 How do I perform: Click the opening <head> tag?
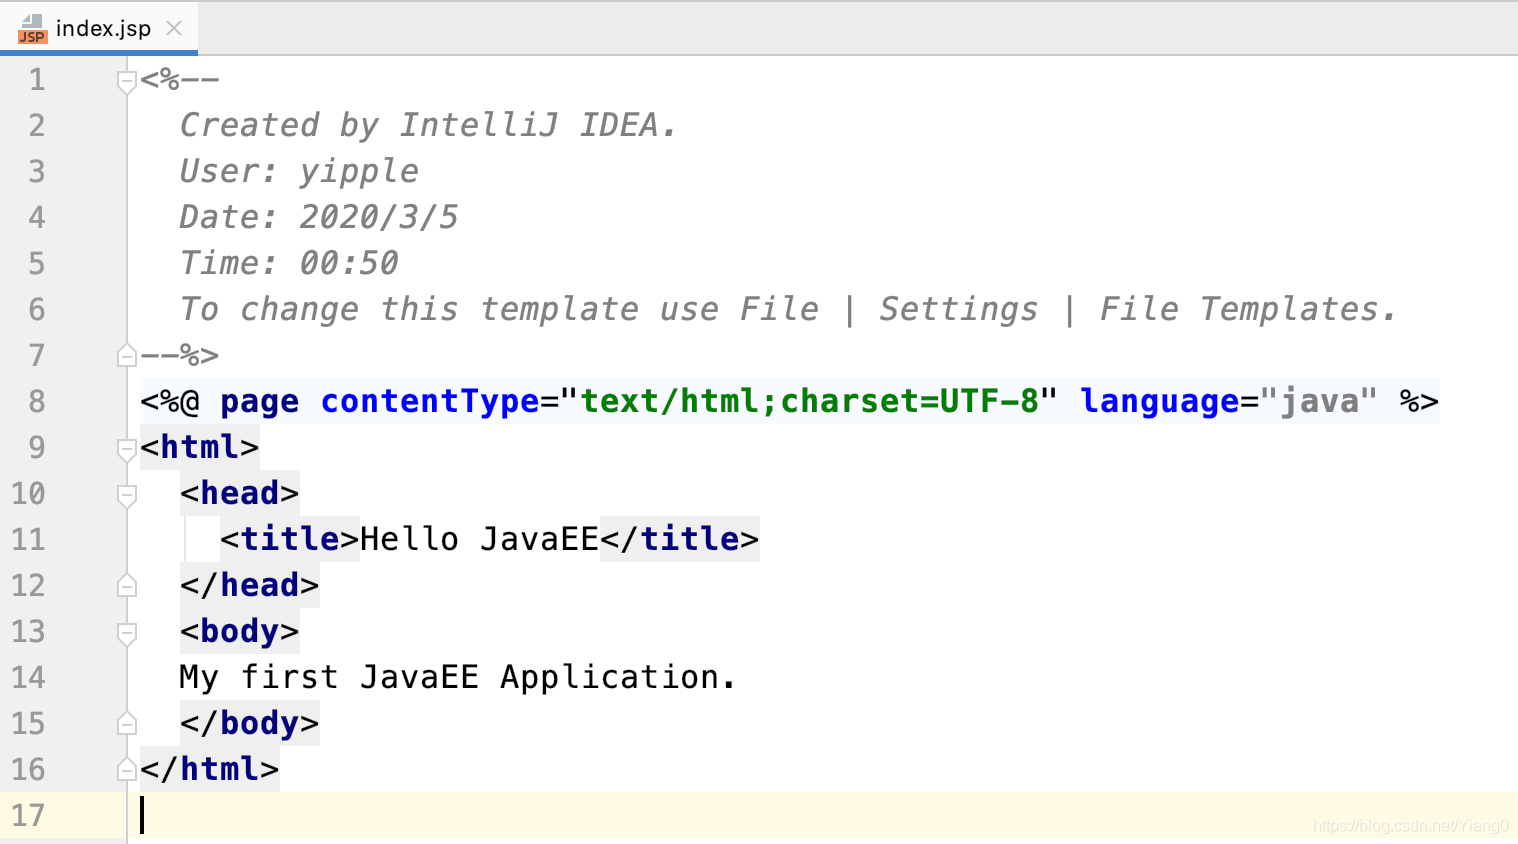240,493
